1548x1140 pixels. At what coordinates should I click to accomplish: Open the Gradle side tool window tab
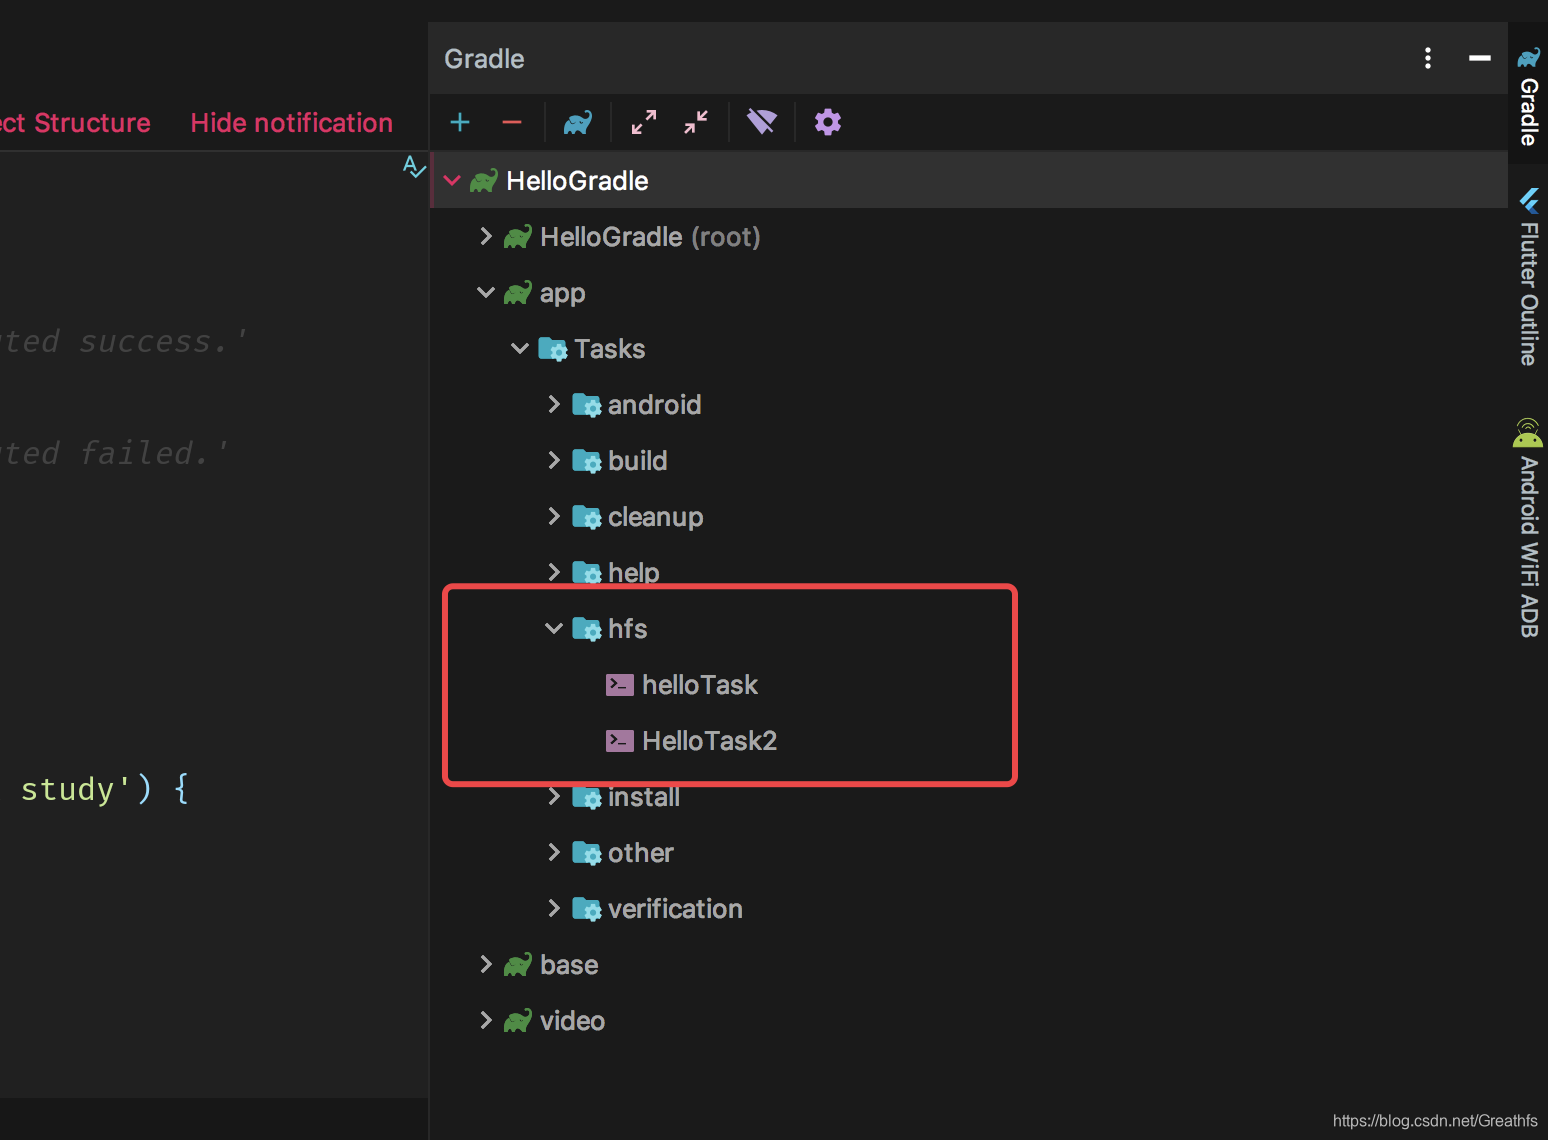pyautogui.click(x=1528, y=95)
